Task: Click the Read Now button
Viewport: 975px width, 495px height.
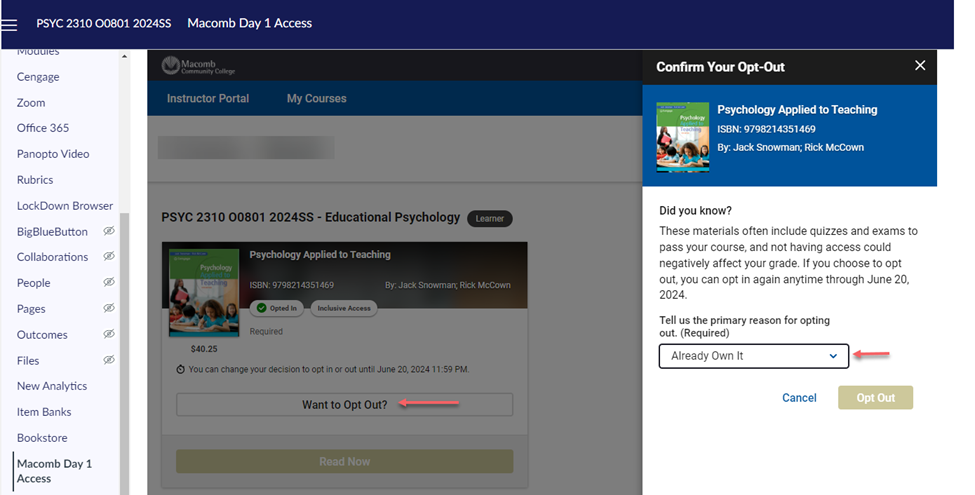Action: [x=344, y=461]
